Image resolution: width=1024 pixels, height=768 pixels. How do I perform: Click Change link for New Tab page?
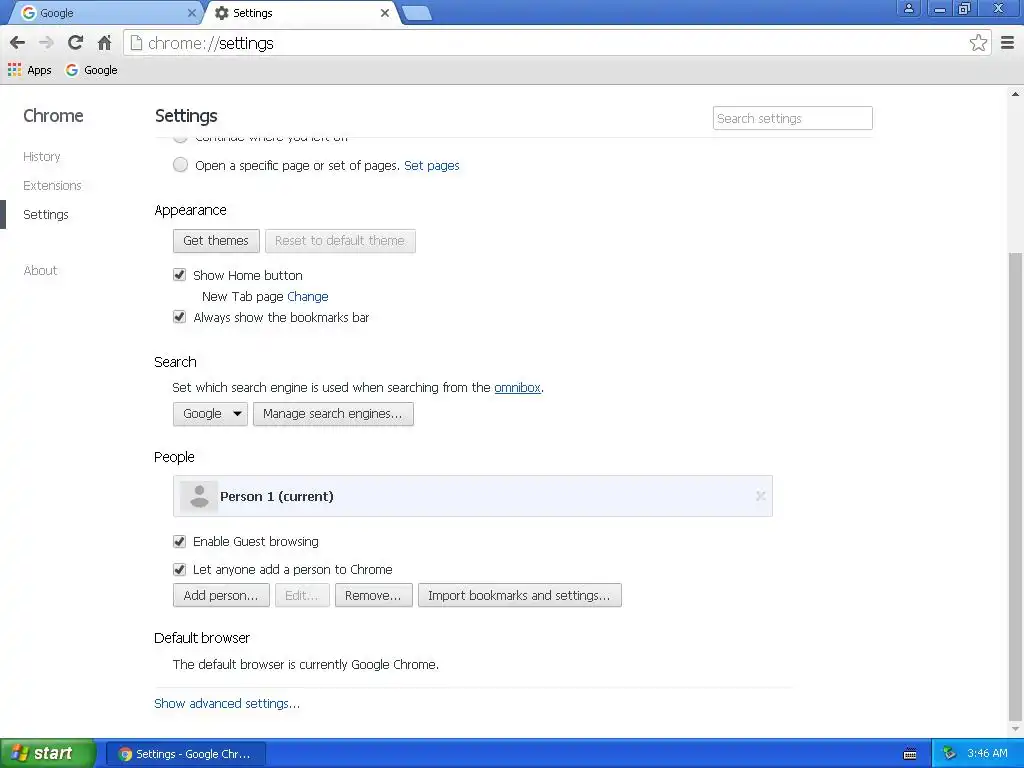pos(308,296)
